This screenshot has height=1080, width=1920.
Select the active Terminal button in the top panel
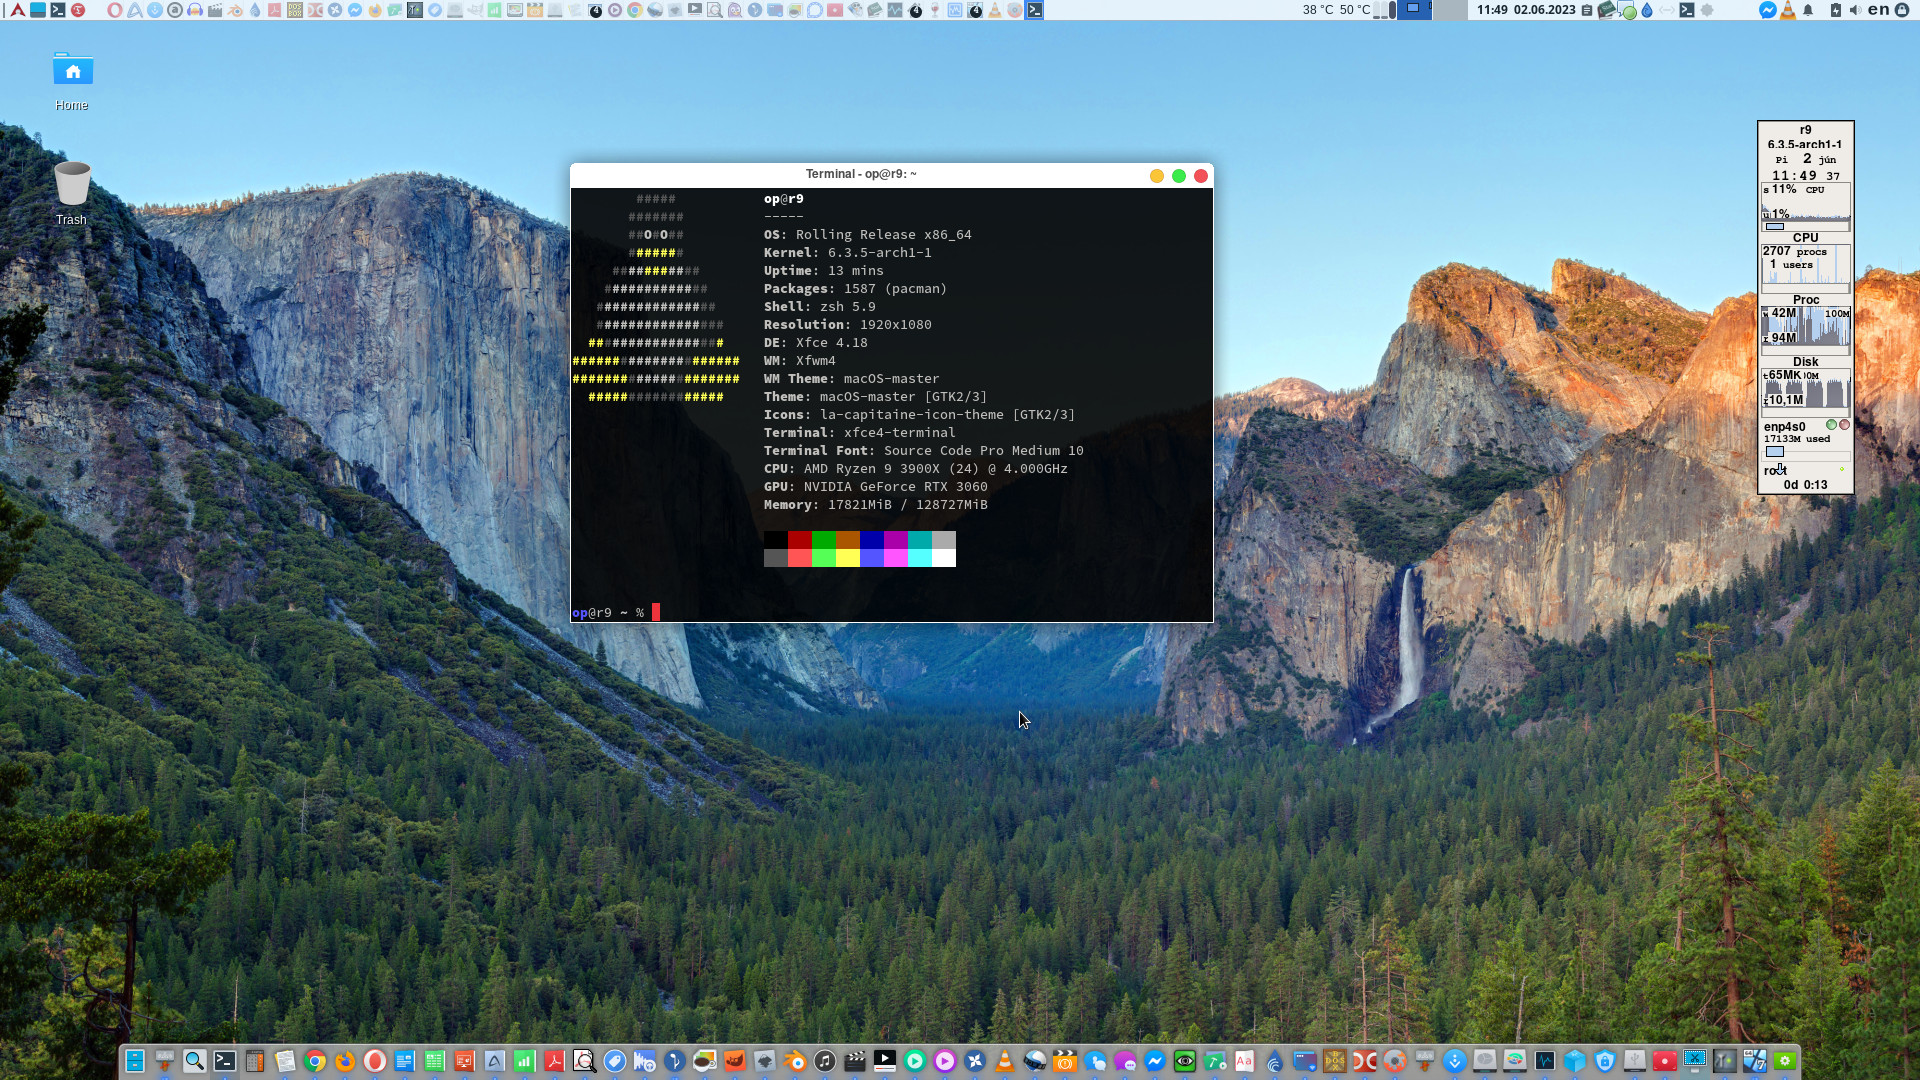(x=1035, y=10)
